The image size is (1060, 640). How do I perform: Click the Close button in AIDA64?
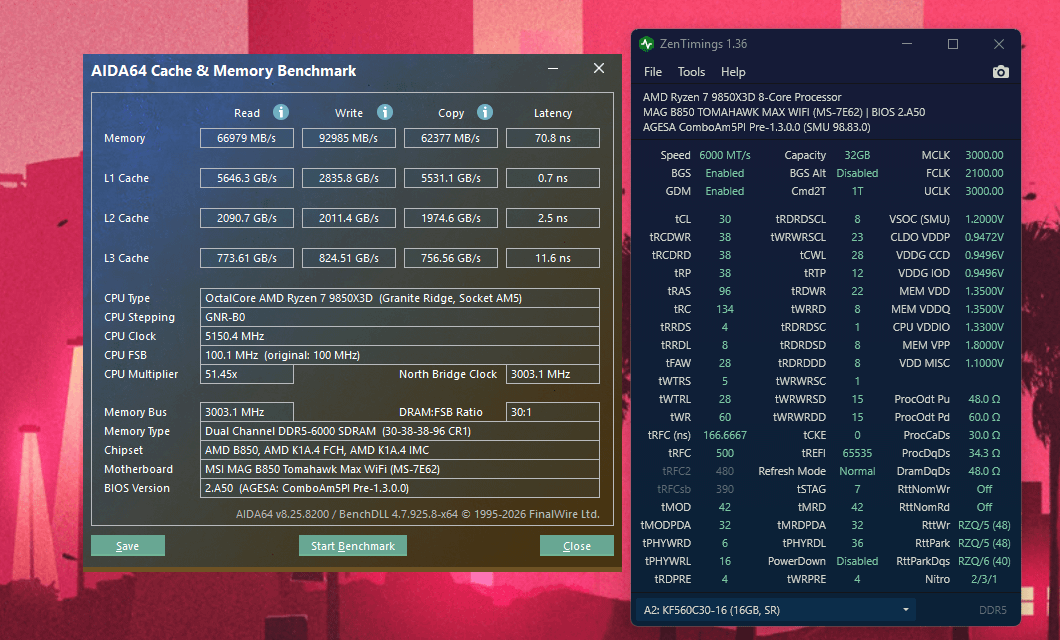point(577,546)
